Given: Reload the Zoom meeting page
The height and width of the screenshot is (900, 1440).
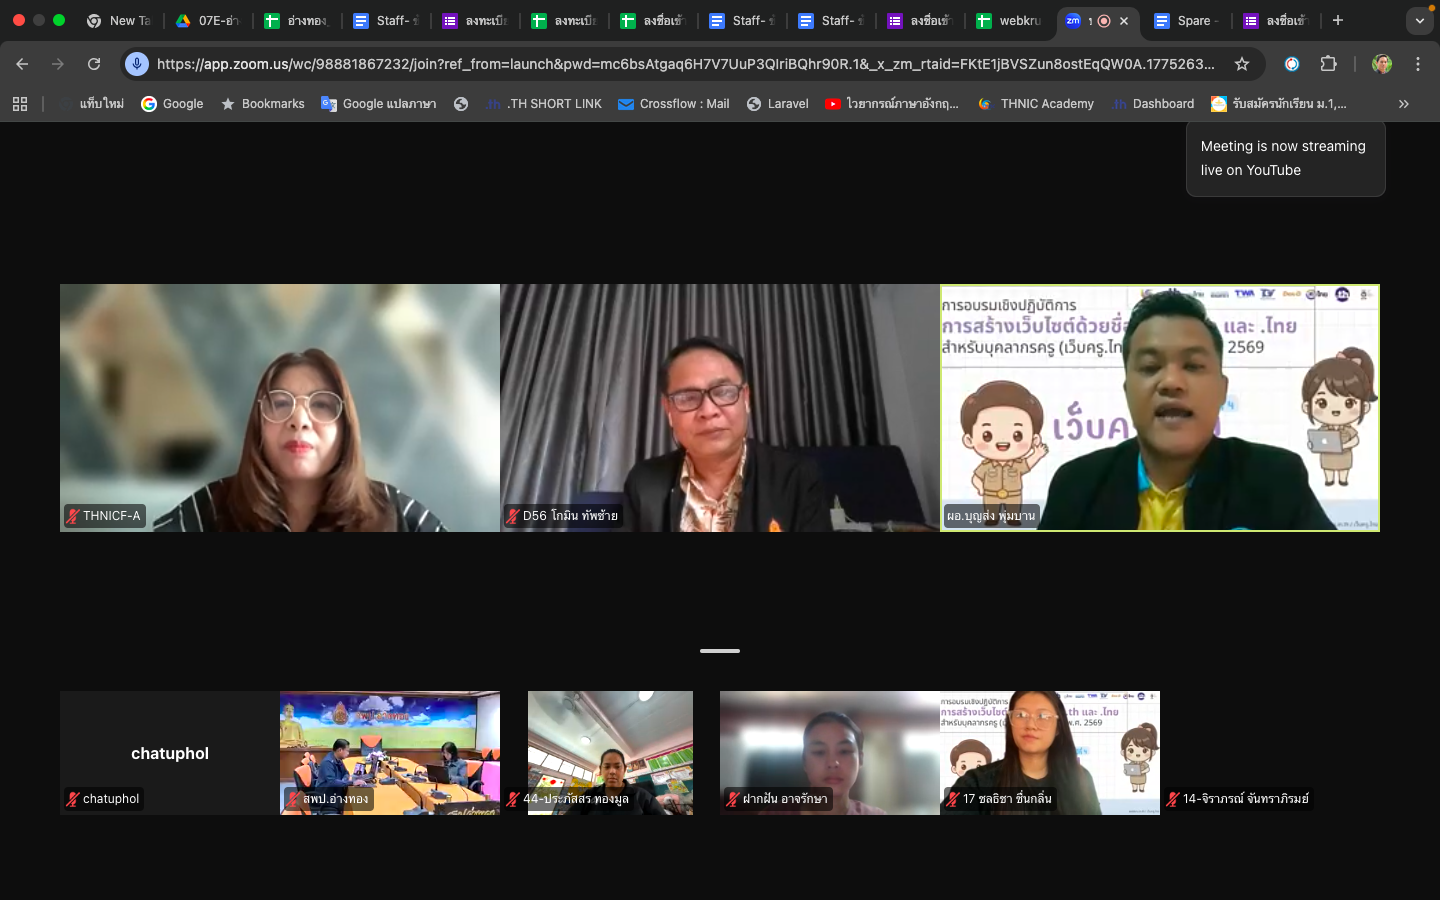Looking at the screenshot, I should 94,64.
